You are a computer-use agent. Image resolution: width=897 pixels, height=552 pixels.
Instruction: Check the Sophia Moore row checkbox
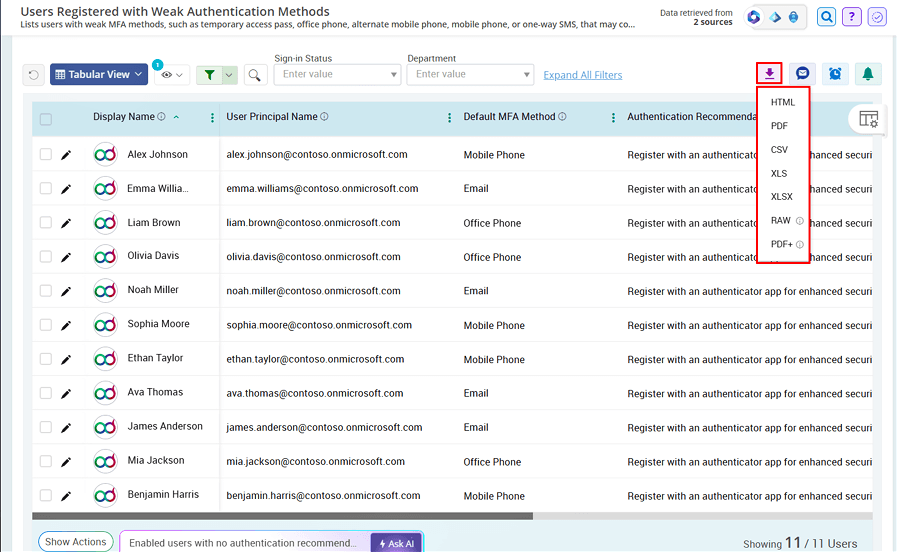pos(46,325)
